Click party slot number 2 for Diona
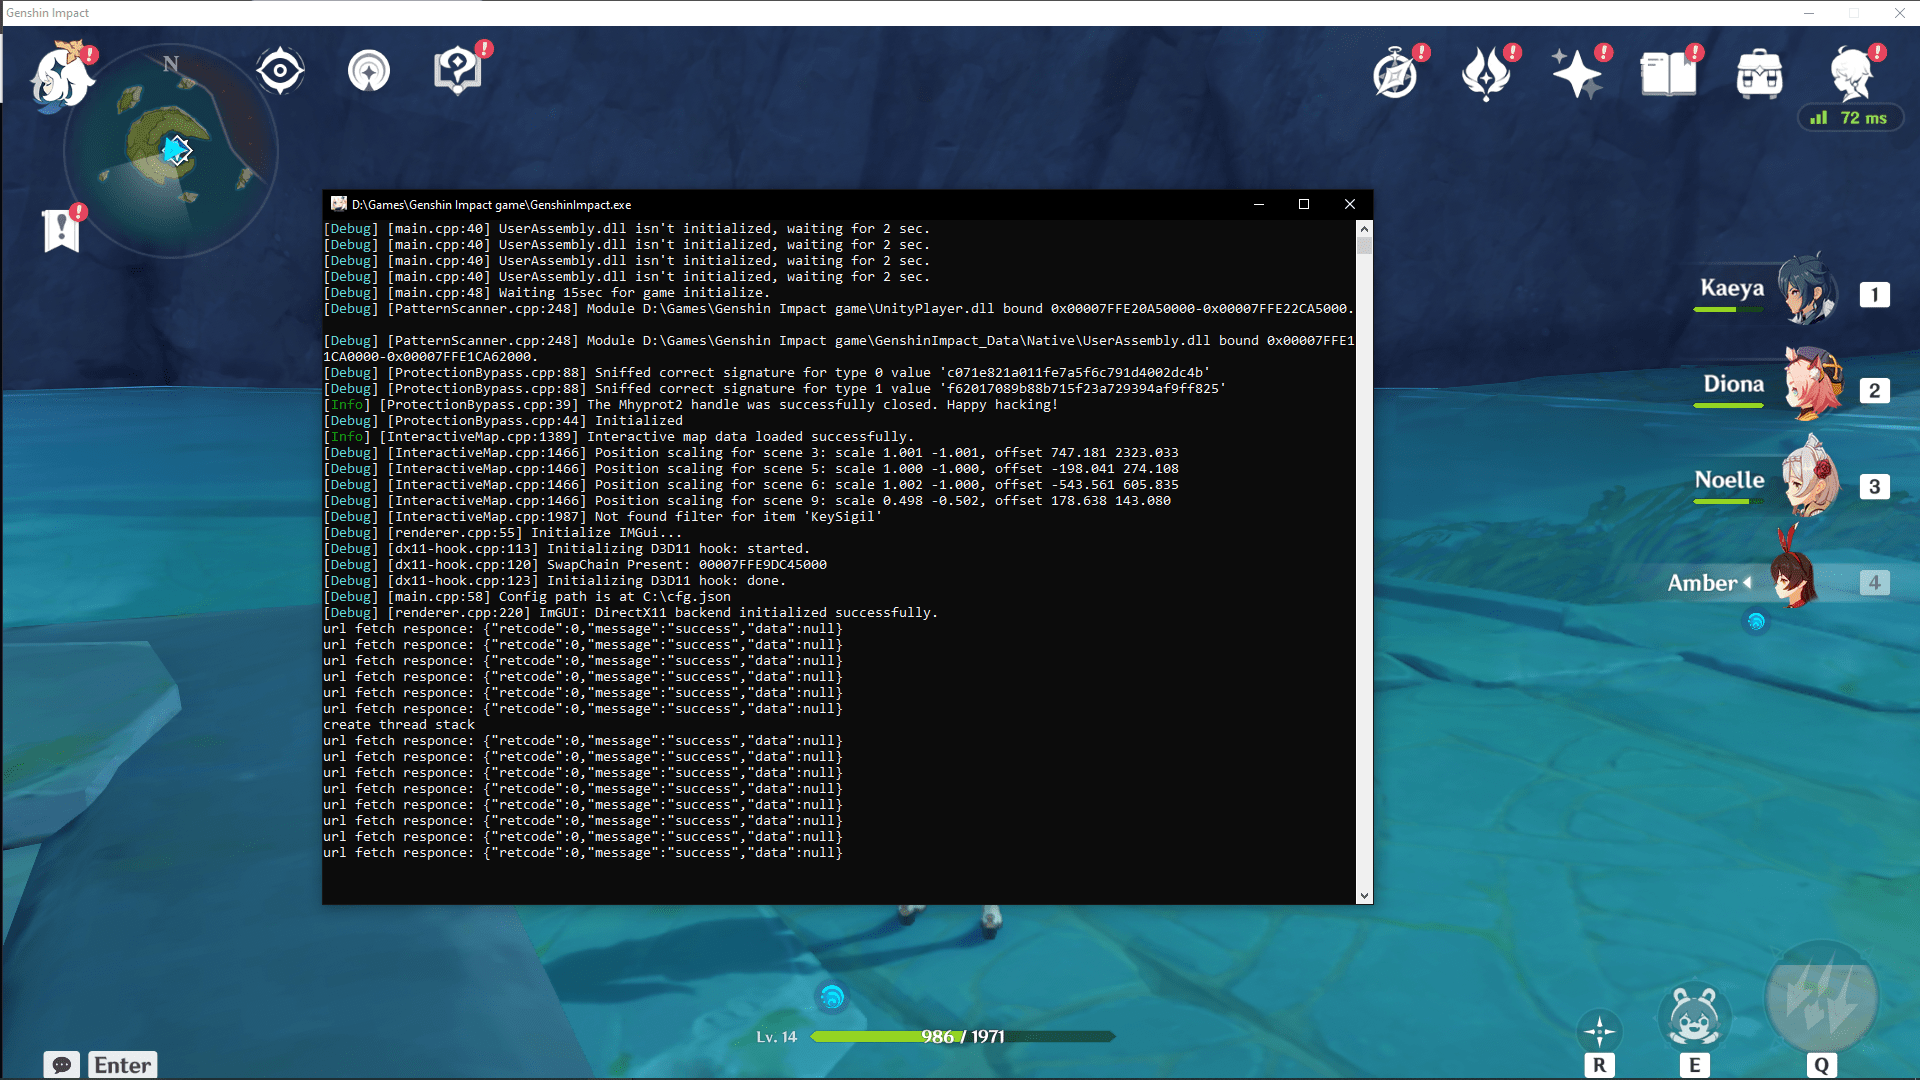The width and height of the screenshot is (1920, 1080). click(x=1875, y=391)
